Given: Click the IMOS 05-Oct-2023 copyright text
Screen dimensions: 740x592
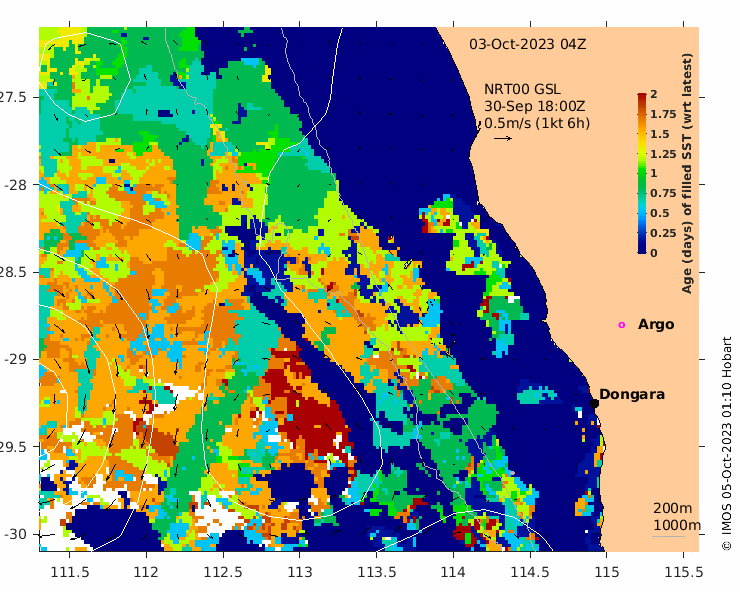Looking at the screenshot, I should point(727,443).
